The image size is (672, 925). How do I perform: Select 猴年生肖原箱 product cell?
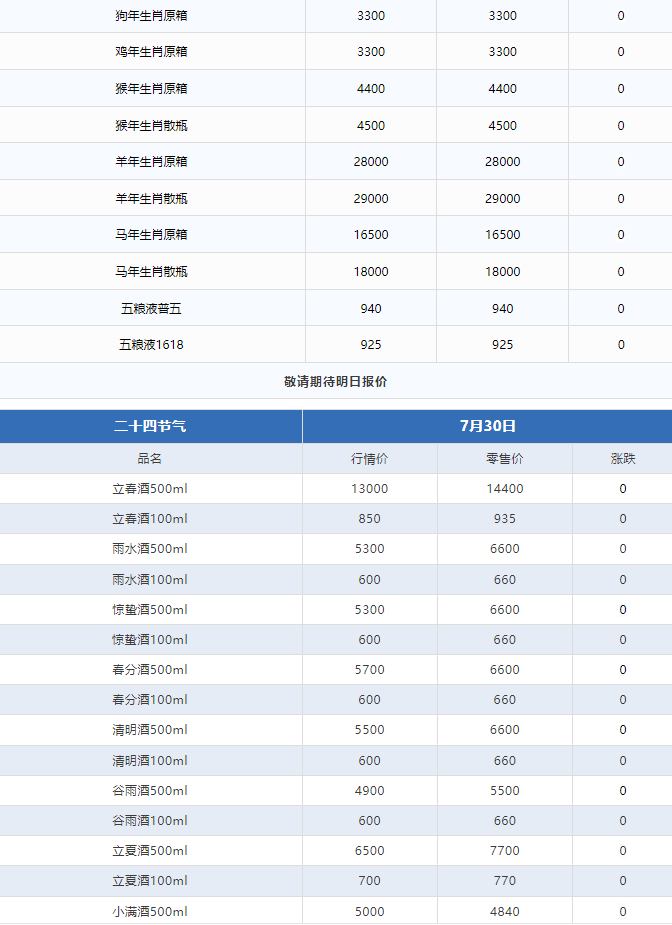point(152,88)
